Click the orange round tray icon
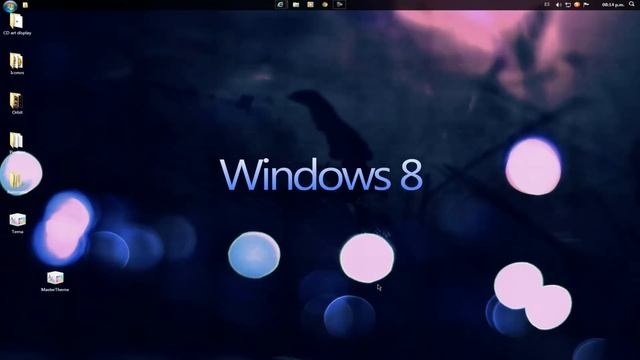Screen dimensions: 640x360 (577, 4)
